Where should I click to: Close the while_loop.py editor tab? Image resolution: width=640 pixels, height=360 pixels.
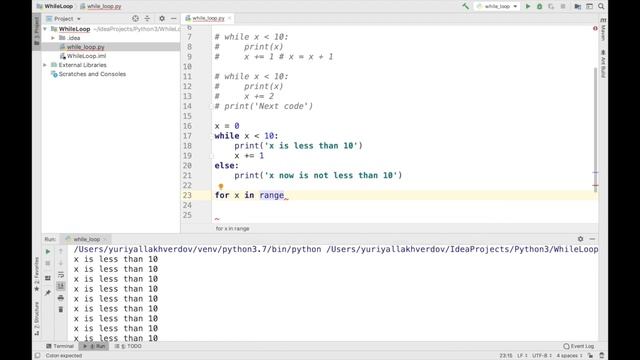click(229, 18)
